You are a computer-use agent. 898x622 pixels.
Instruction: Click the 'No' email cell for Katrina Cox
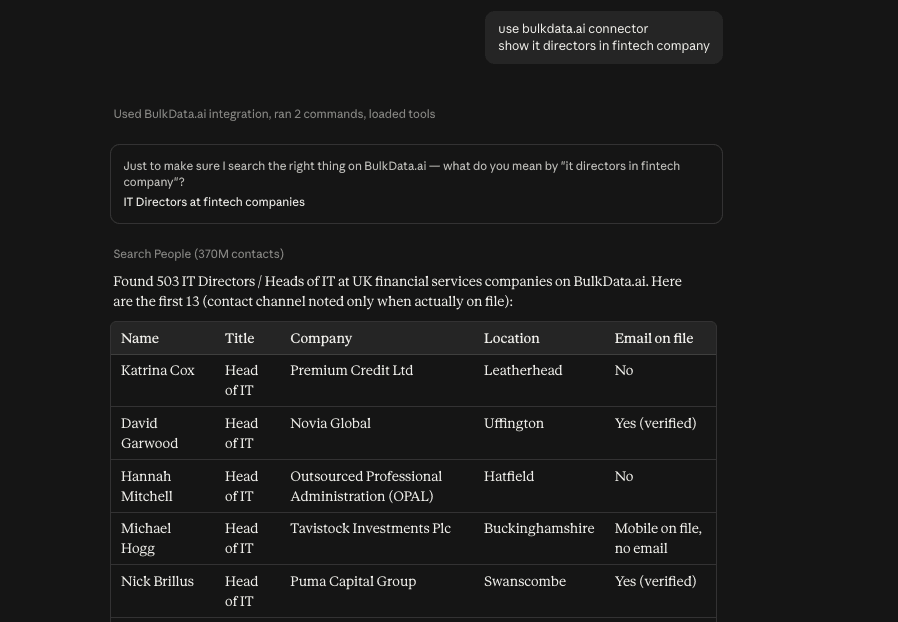(x=624, y=370)
